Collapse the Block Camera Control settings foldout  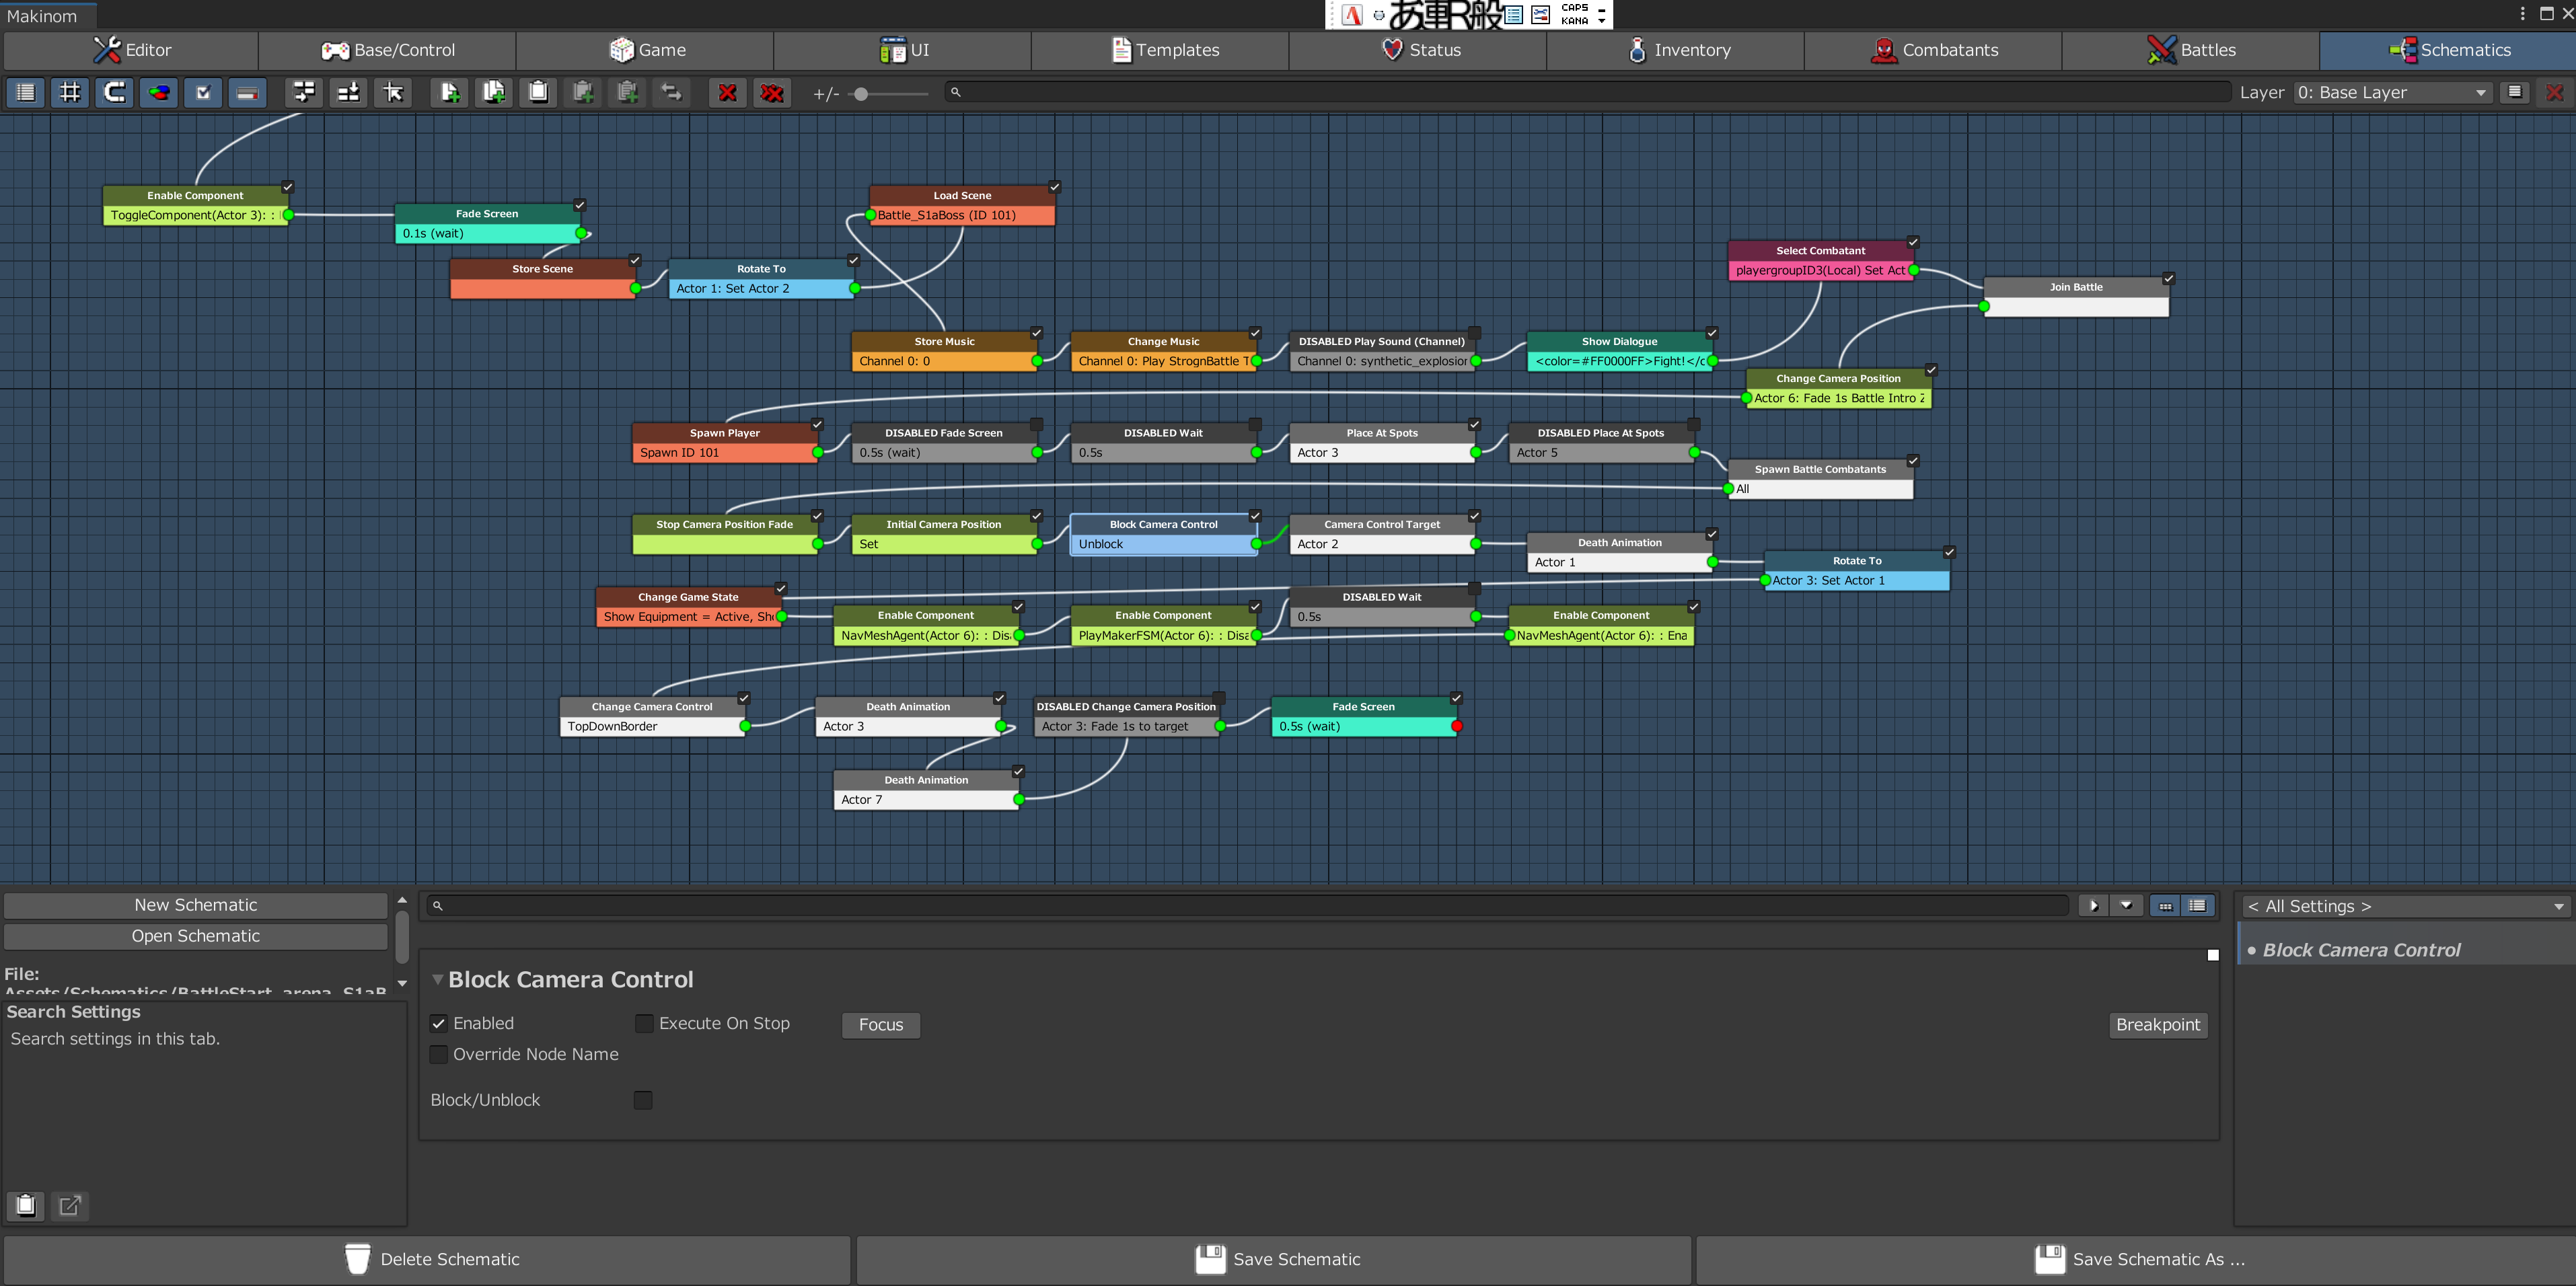click(437, 980)
